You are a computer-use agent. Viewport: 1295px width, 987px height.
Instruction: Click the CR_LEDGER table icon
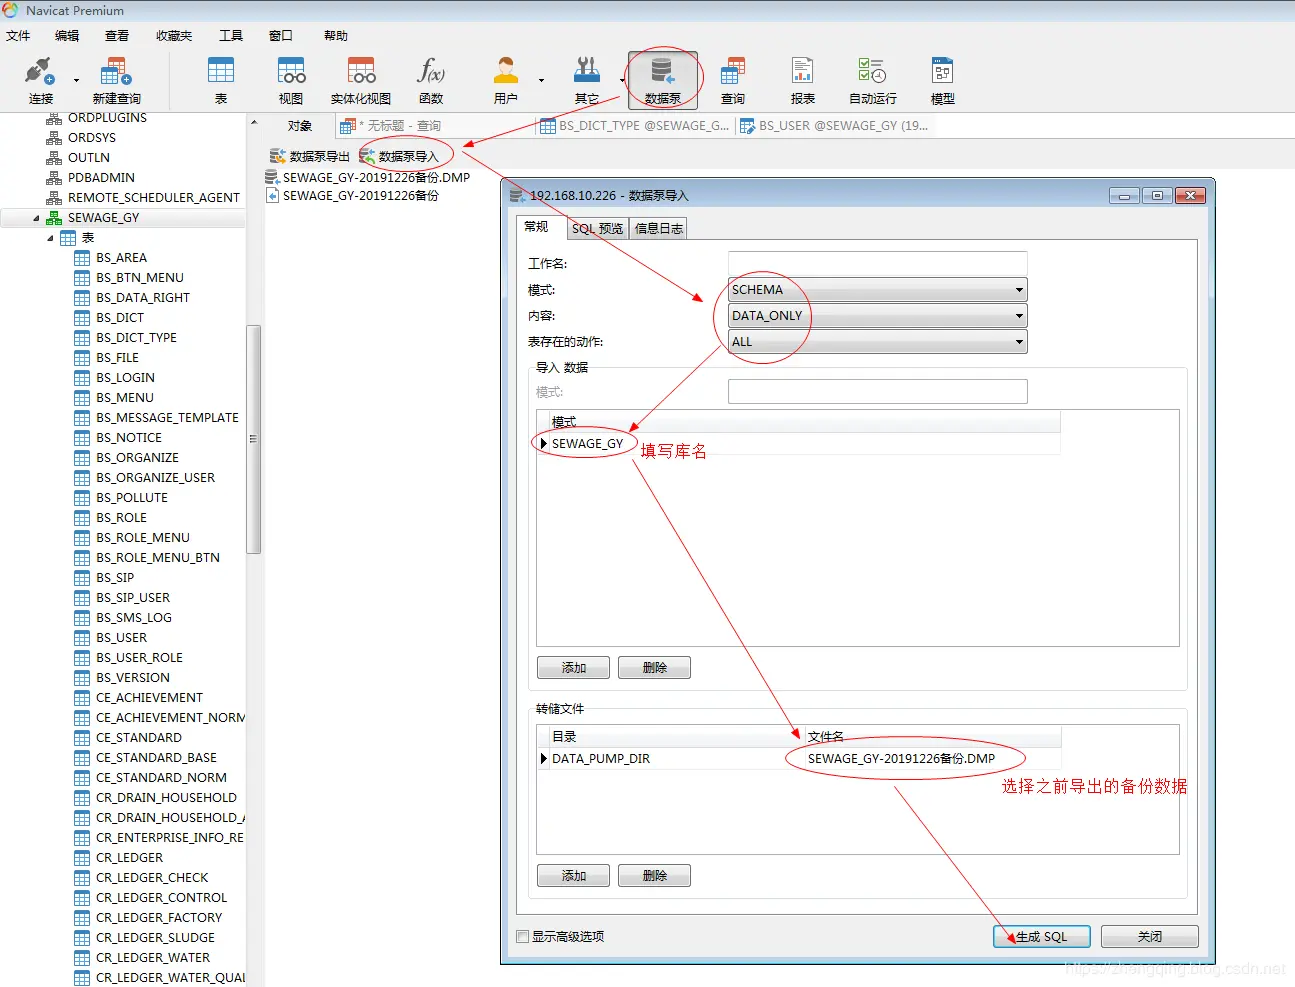[x=82, y=858]
